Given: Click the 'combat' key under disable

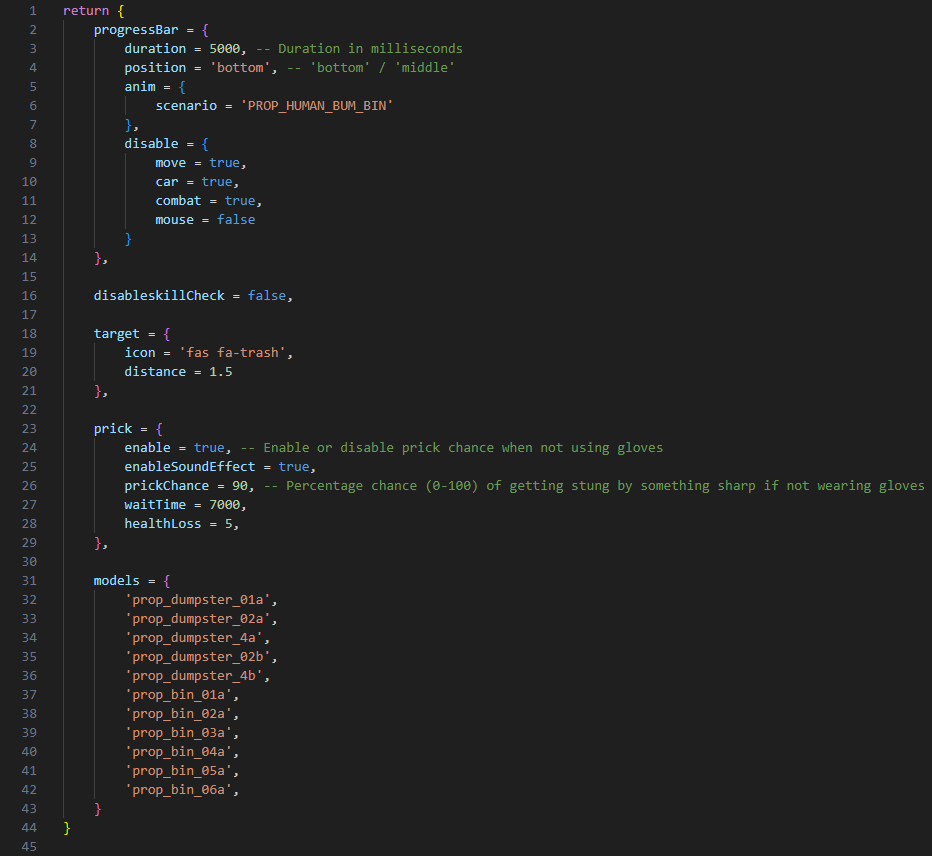Looking at the screenshot, I should (x=178, y=200).
